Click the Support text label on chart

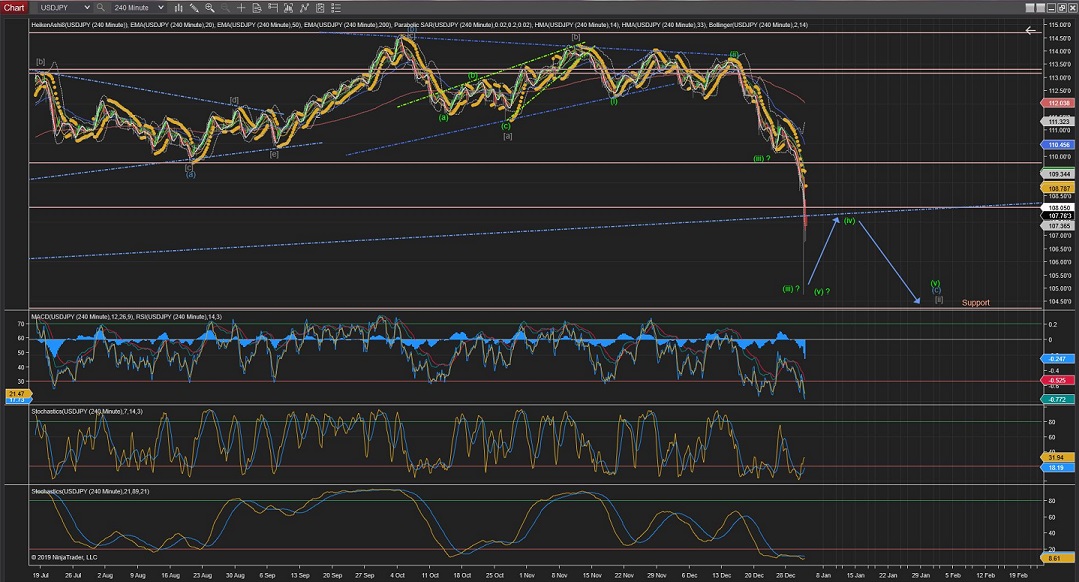click(x=975, y=303)
